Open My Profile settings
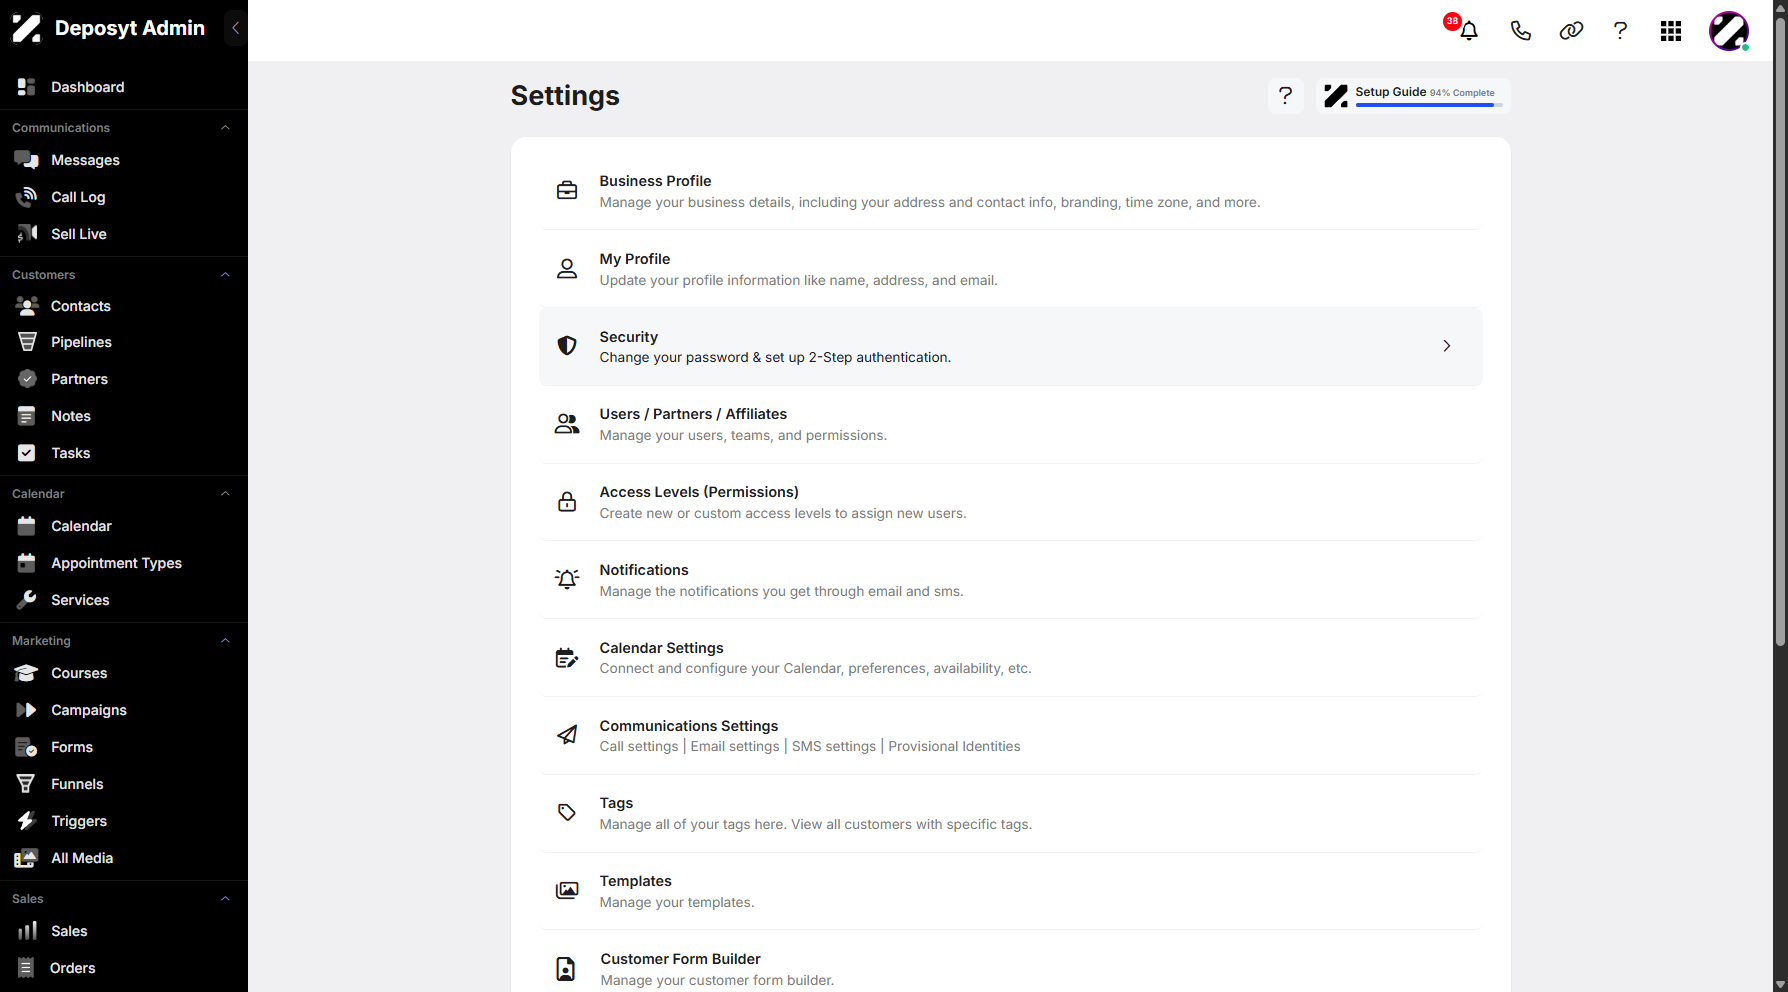The width and height of the screenshot is (1788, 992). pos(1011,269)
